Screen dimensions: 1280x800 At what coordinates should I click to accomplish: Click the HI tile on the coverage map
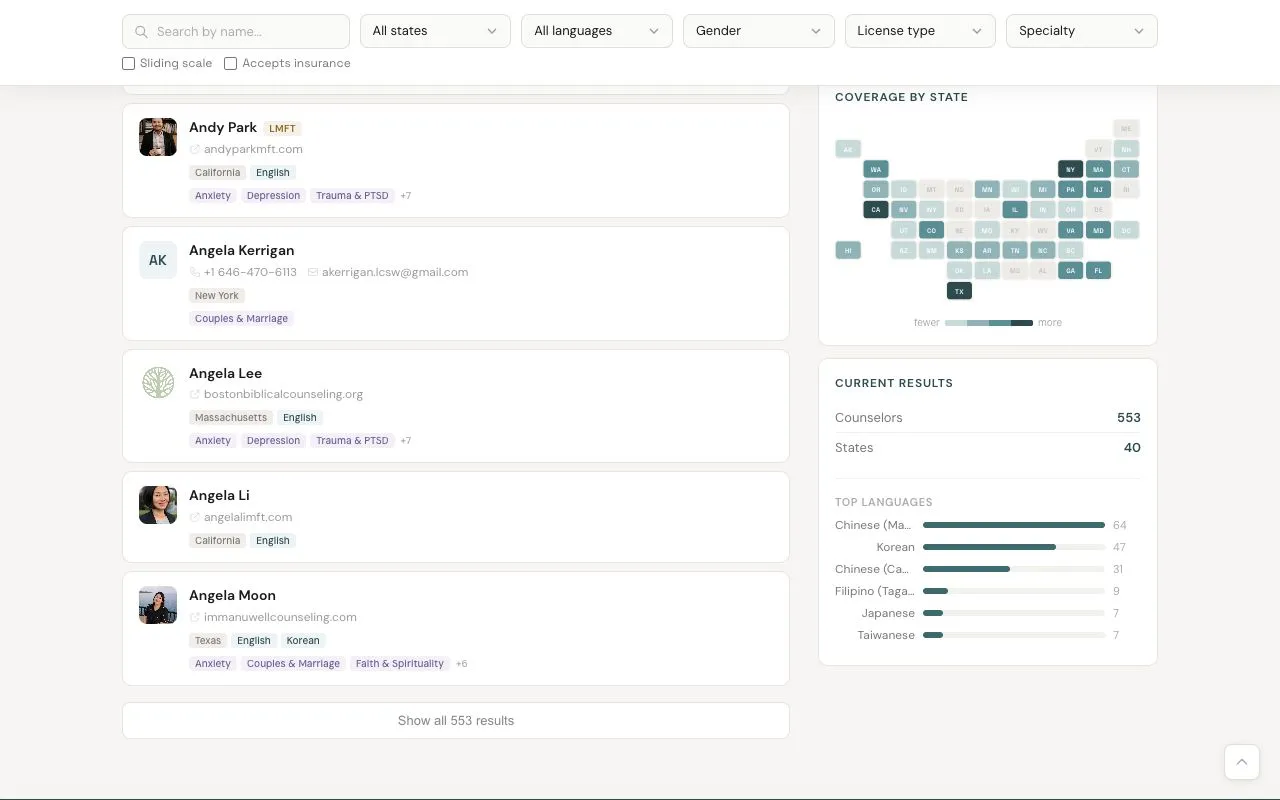click(x=848, y=250)
